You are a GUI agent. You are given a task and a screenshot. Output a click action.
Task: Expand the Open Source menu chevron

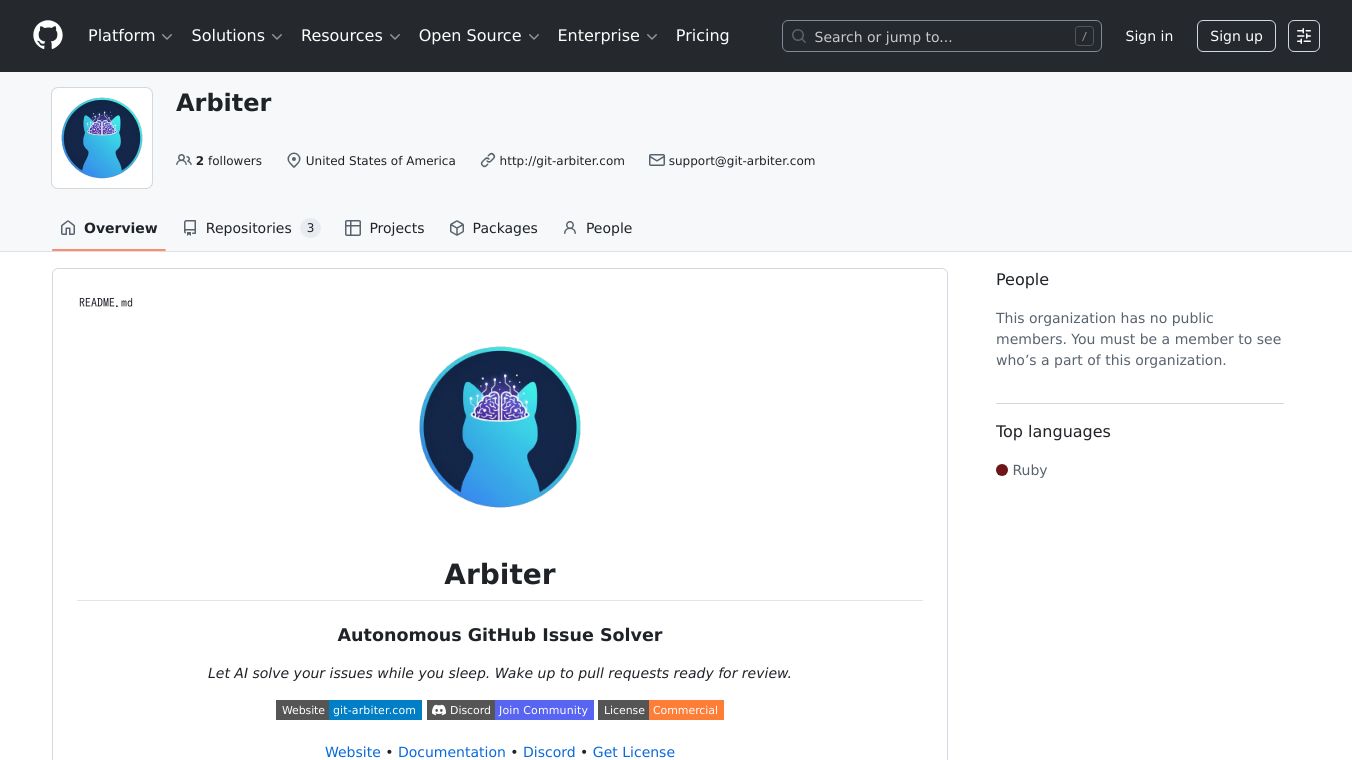534,36
